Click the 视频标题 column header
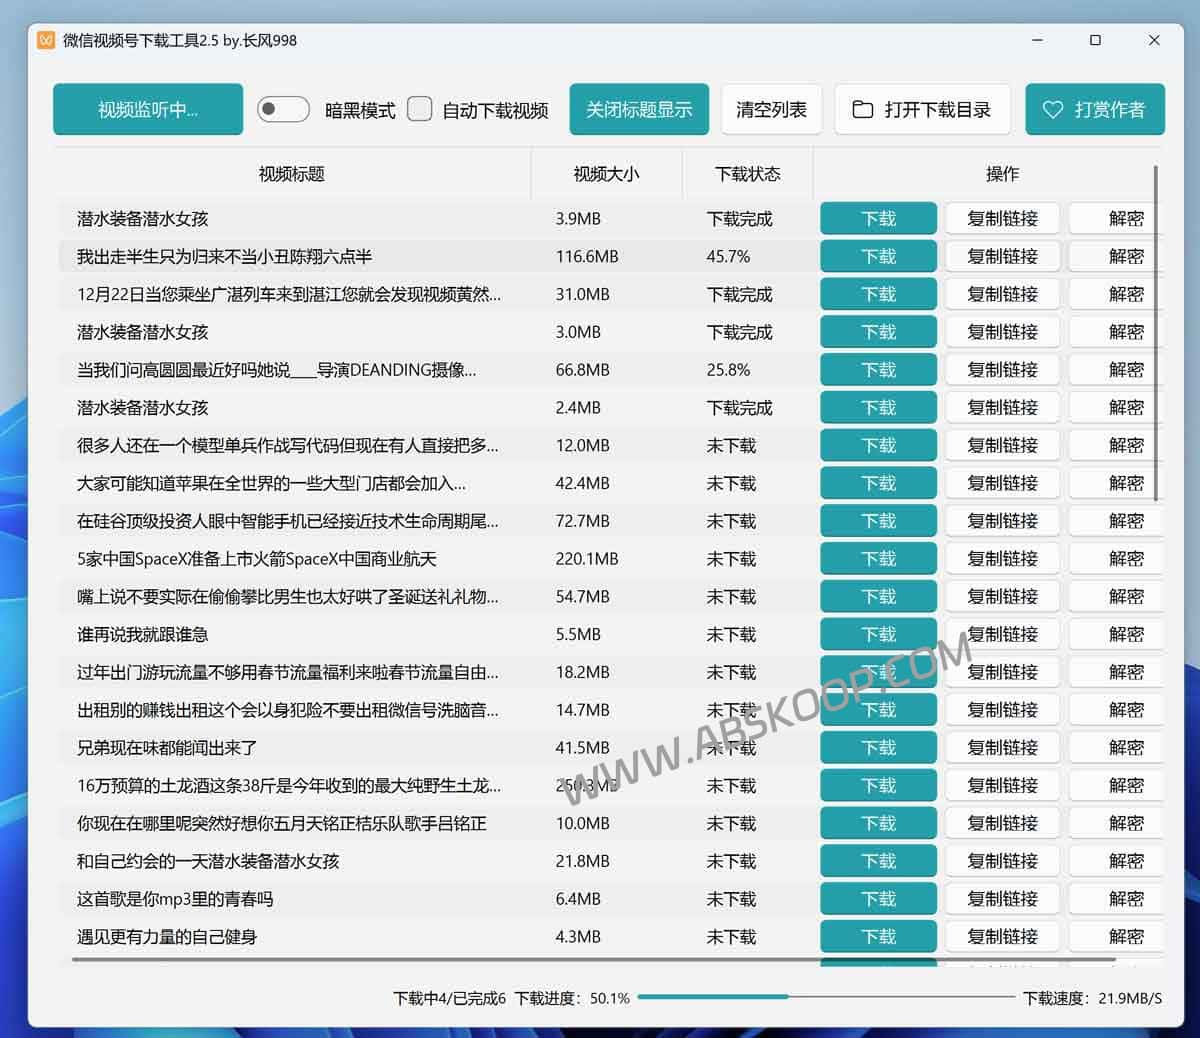1200x1038 pixels. tap(290, 173)
